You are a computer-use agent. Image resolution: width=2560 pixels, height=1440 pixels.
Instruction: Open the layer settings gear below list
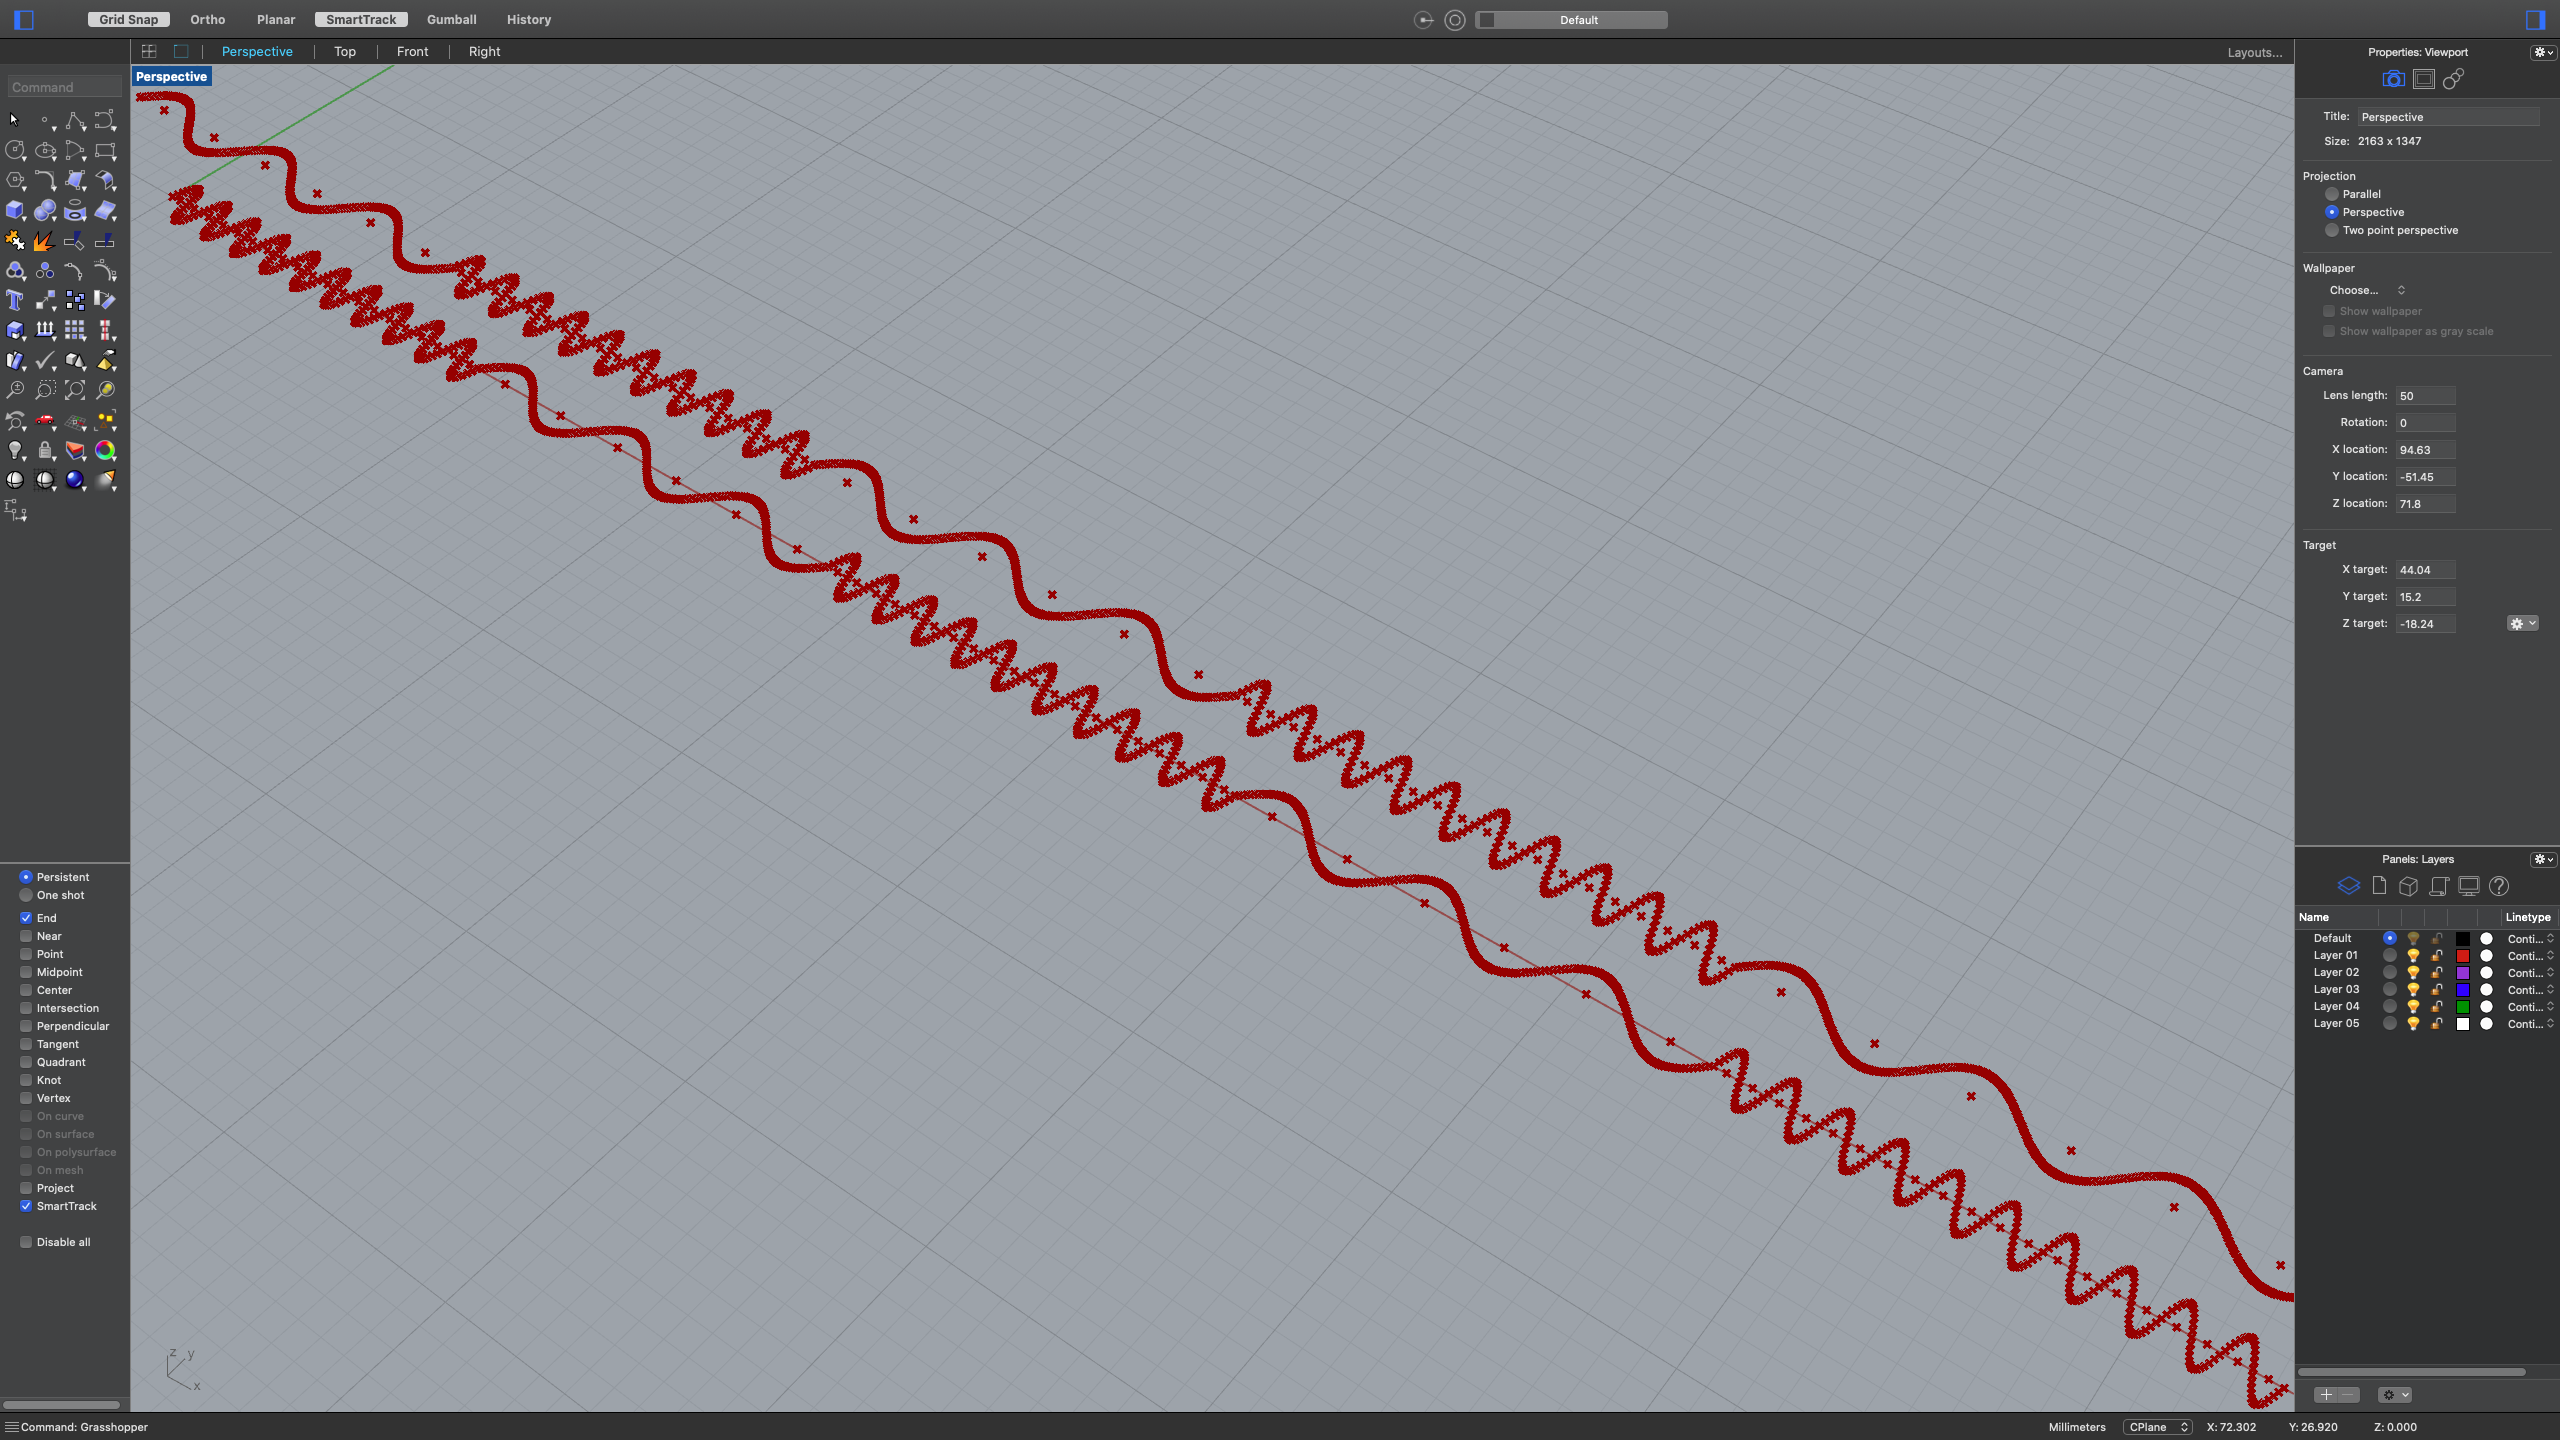(x=2395, y=1395)
